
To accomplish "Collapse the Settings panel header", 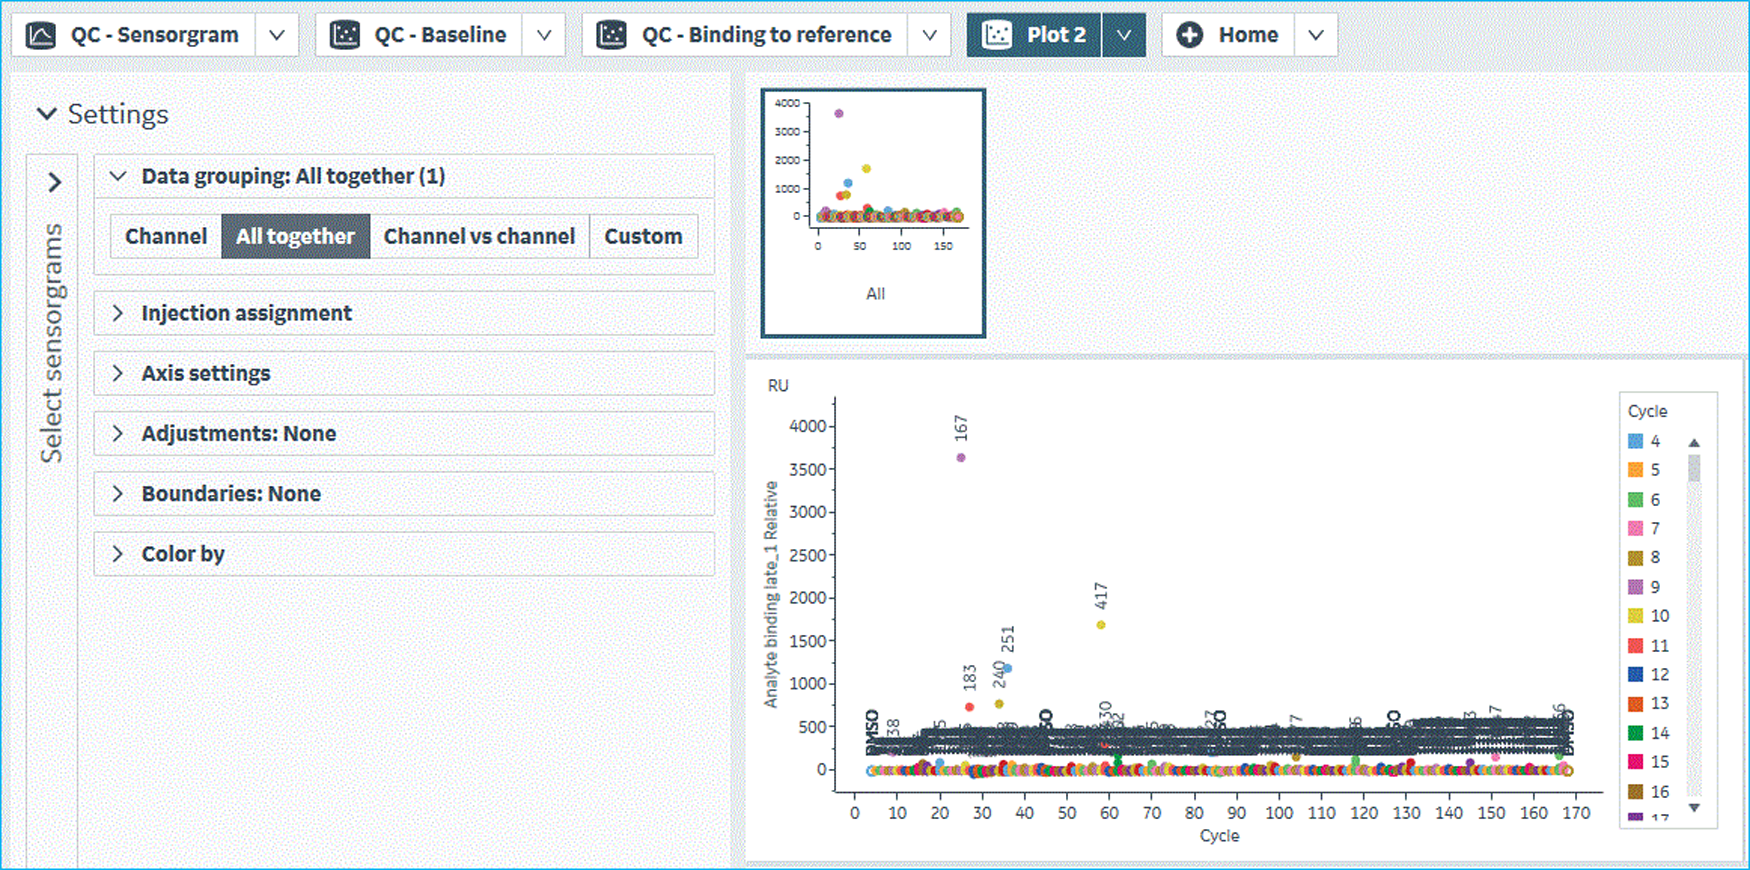I will [x=46, y=114].
